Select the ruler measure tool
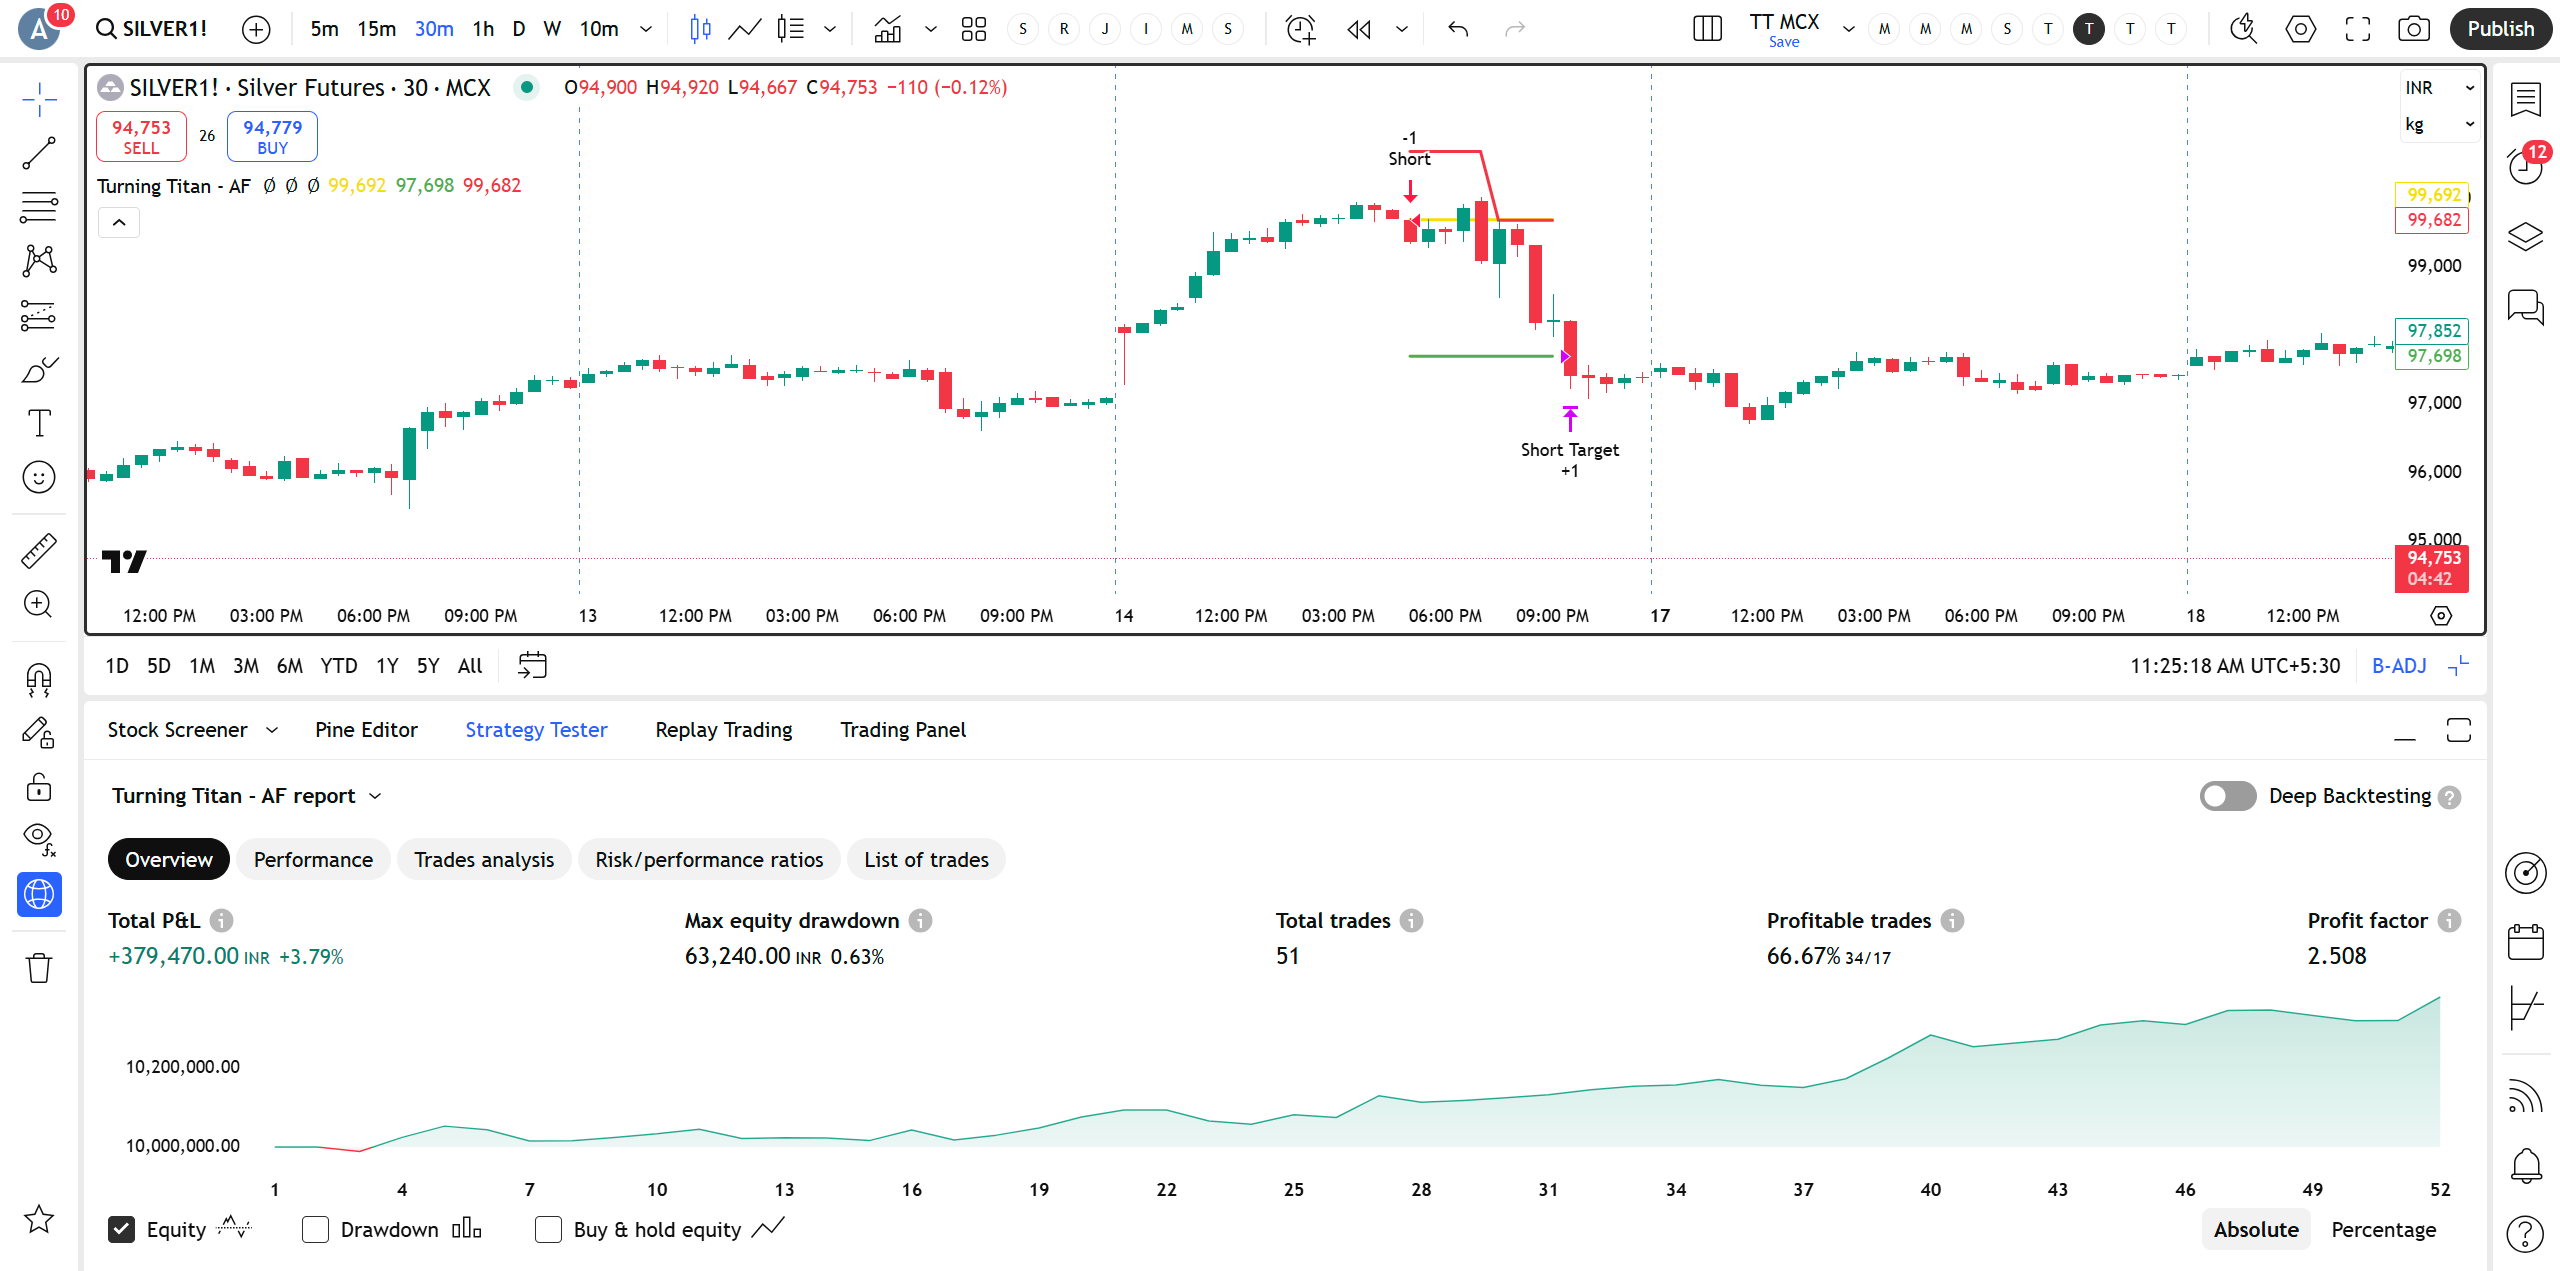Screen dimensions: 2560x1271 tap(39, 551)
